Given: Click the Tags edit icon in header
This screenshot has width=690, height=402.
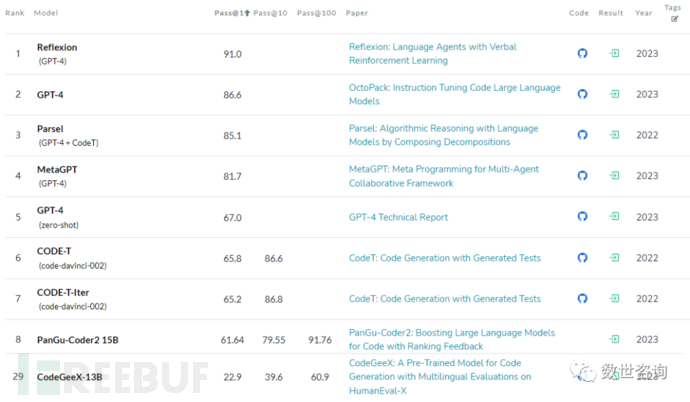Looking at the screenshot, I should (x=675, y=18).
